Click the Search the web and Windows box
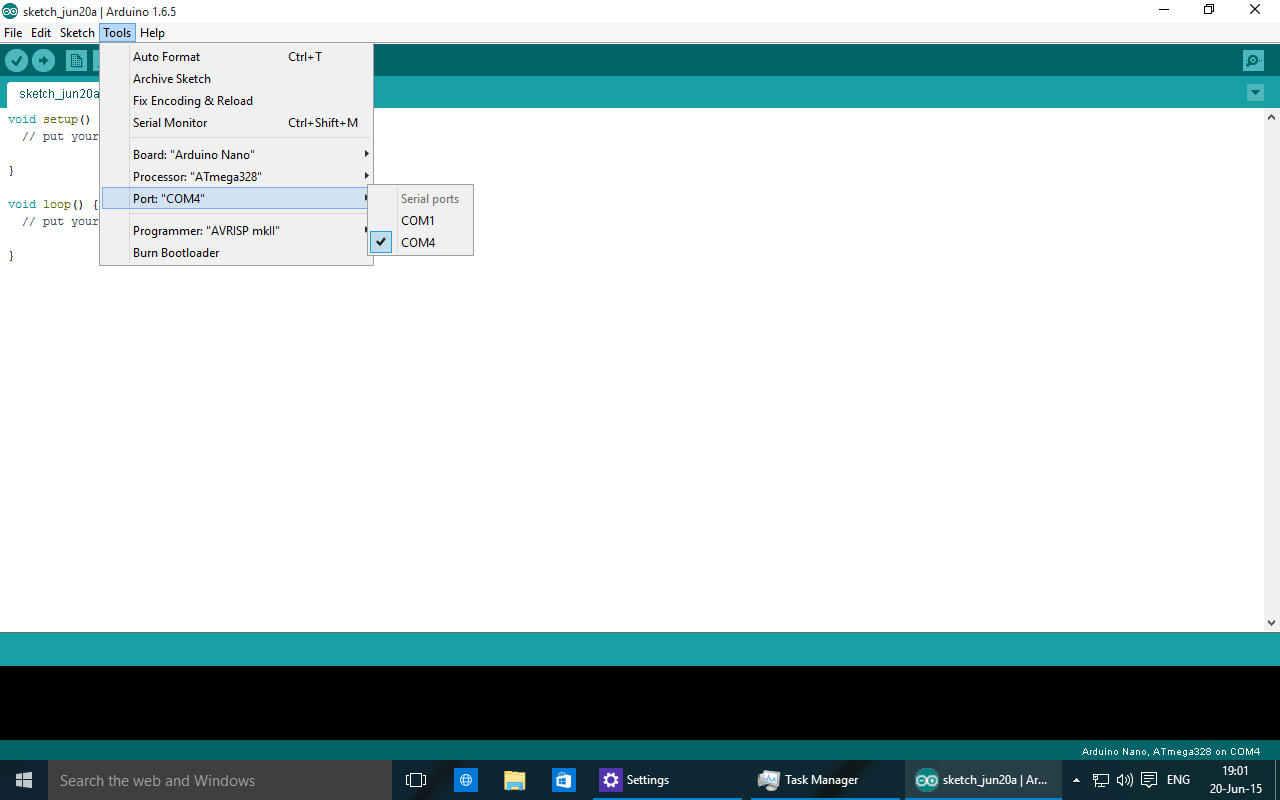The image size is (1280, 800). pos(220,780)
